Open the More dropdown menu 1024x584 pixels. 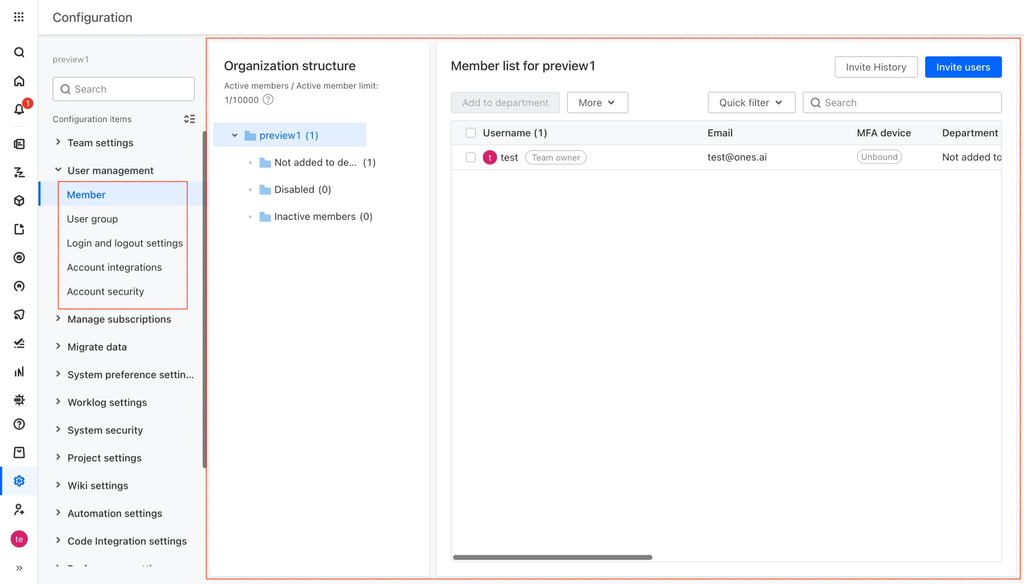point(597,103)
